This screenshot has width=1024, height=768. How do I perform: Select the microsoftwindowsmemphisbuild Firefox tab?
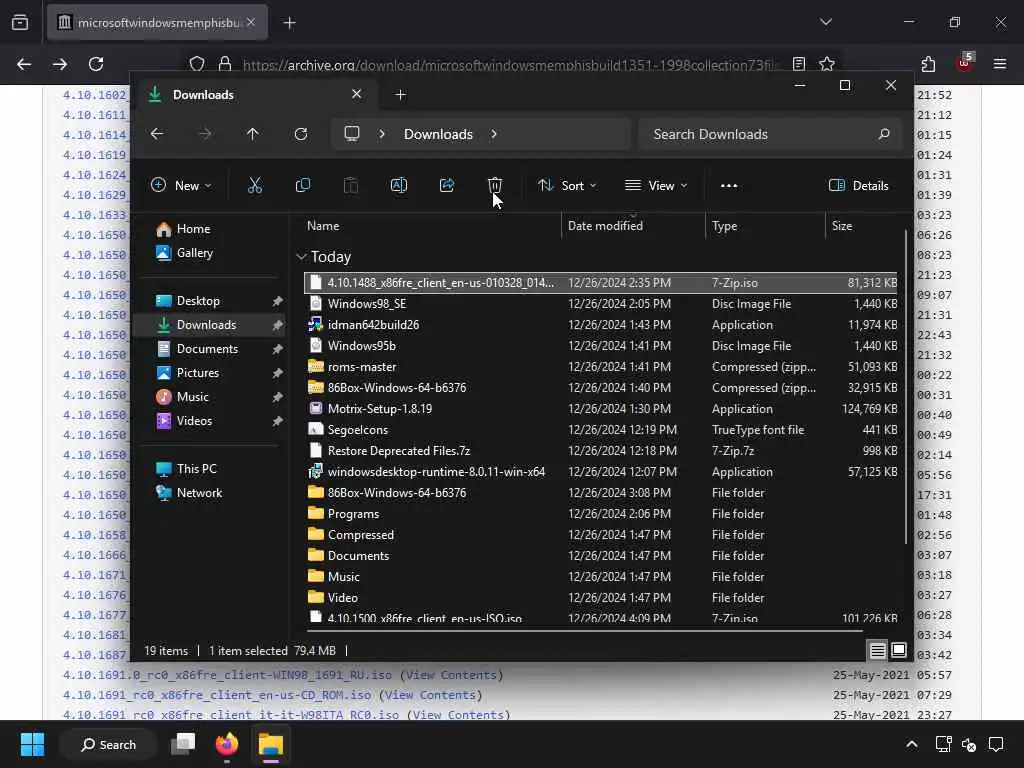tap(157, 23)
